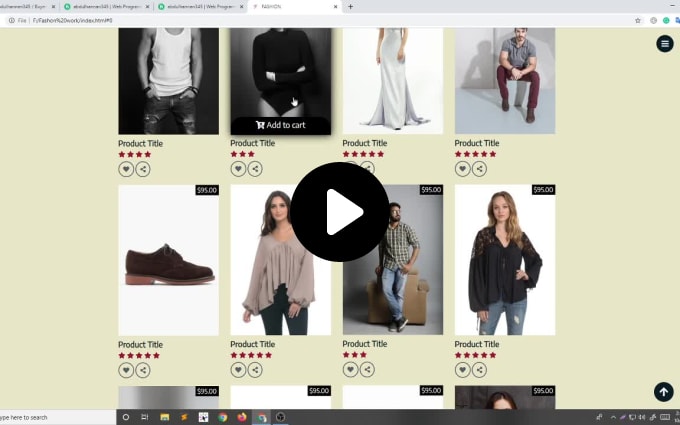
Task: Click the site info icon in address bar
Action: pos(12,20)
